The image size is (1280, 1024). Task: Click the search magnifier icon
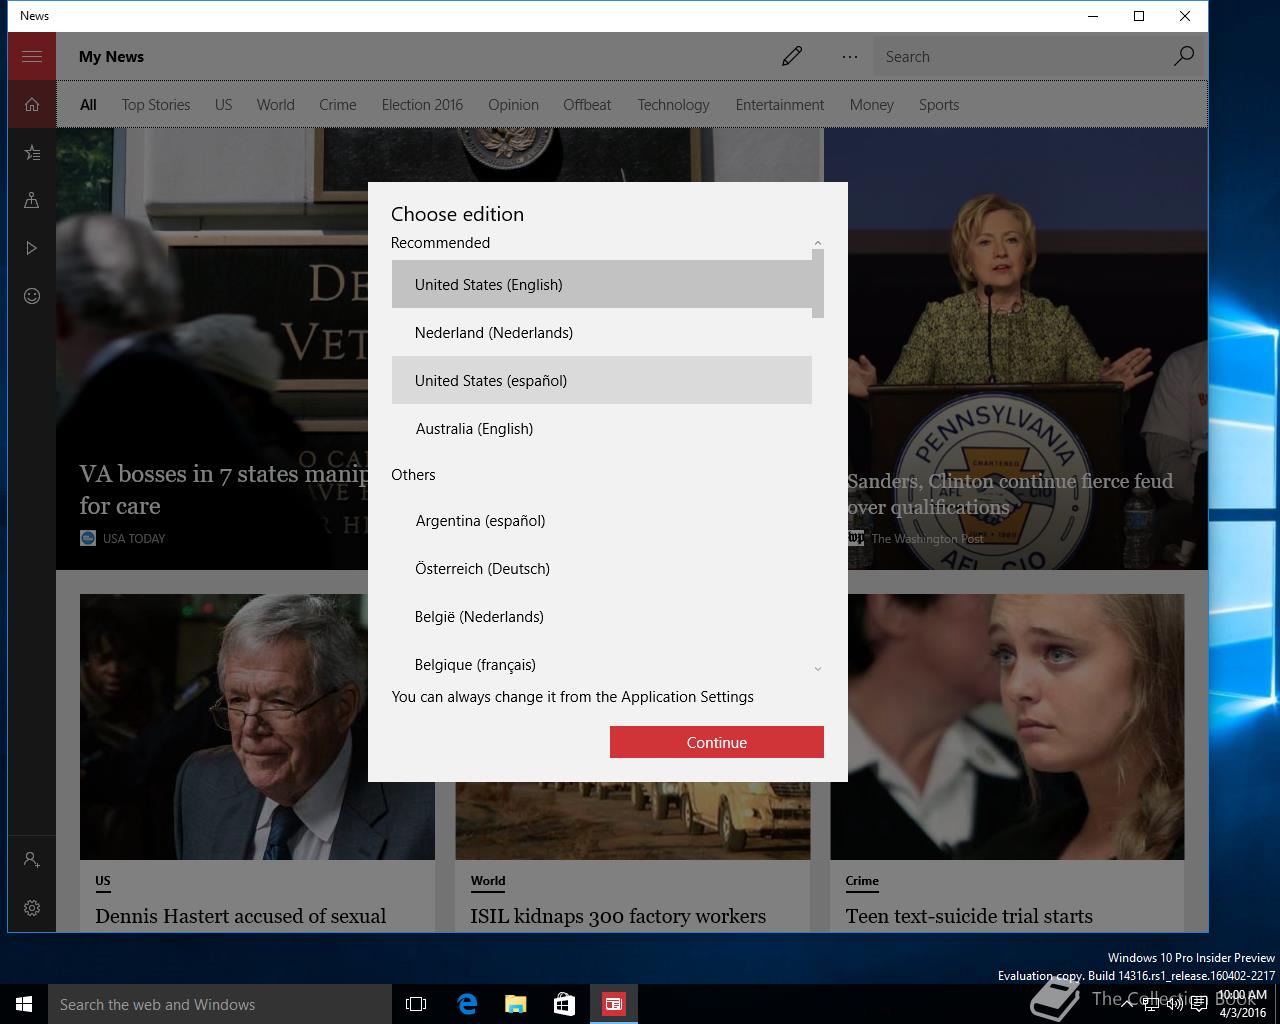(x=1183, y=56)
